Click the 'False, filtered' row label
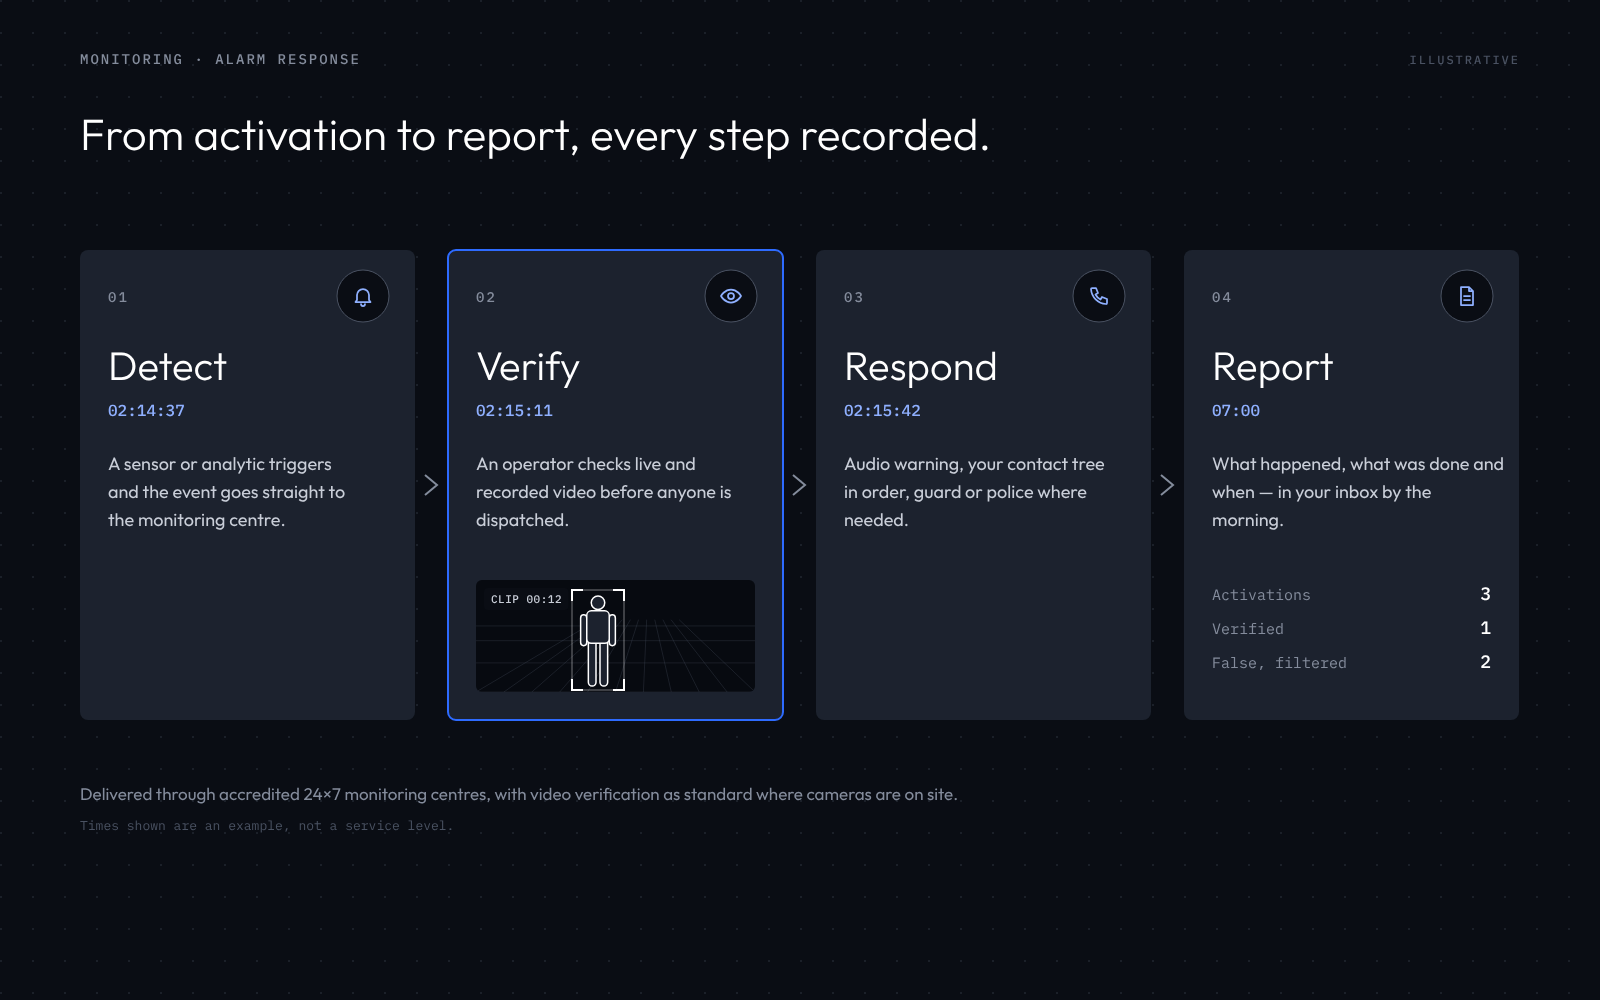1600x1000 pixels. (x=1279, y=663)
